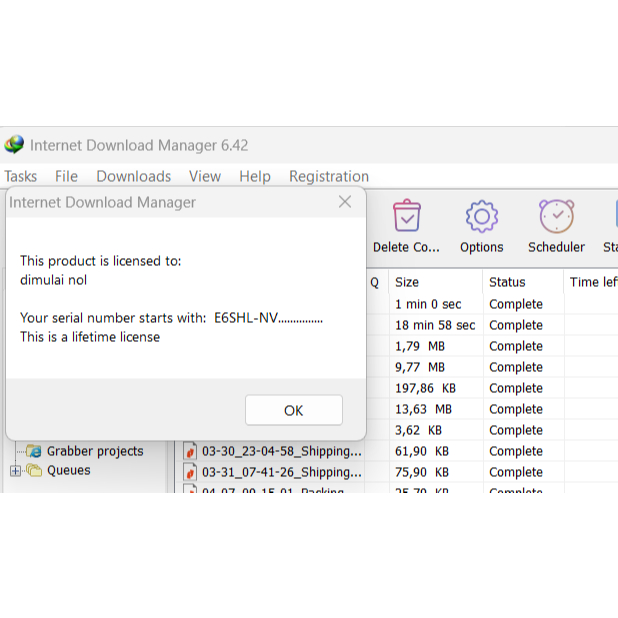618x618 pixels.
Task: Click the IDM globe logo in title bar
Action: point(14,145)
